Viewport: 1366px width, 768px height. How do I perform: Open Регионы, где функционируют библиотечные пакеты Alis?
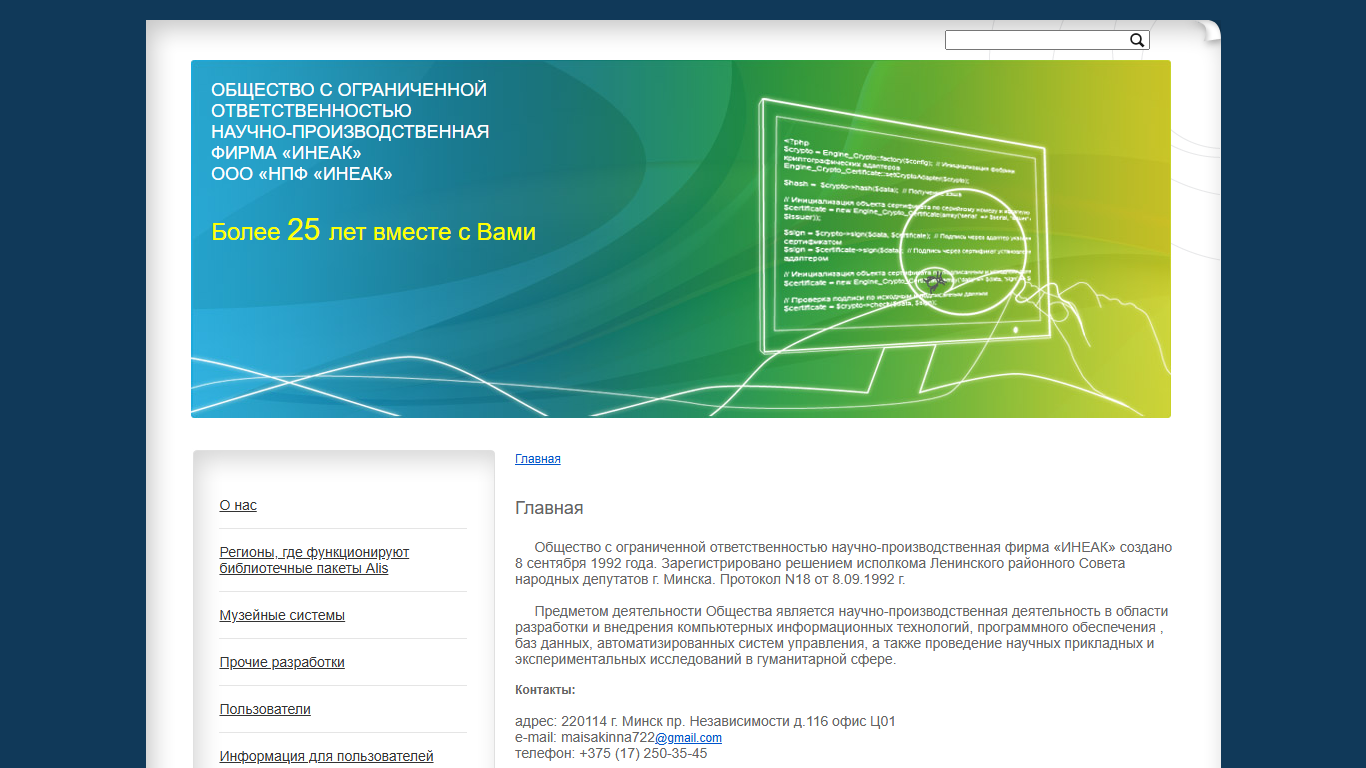(314, 560)
